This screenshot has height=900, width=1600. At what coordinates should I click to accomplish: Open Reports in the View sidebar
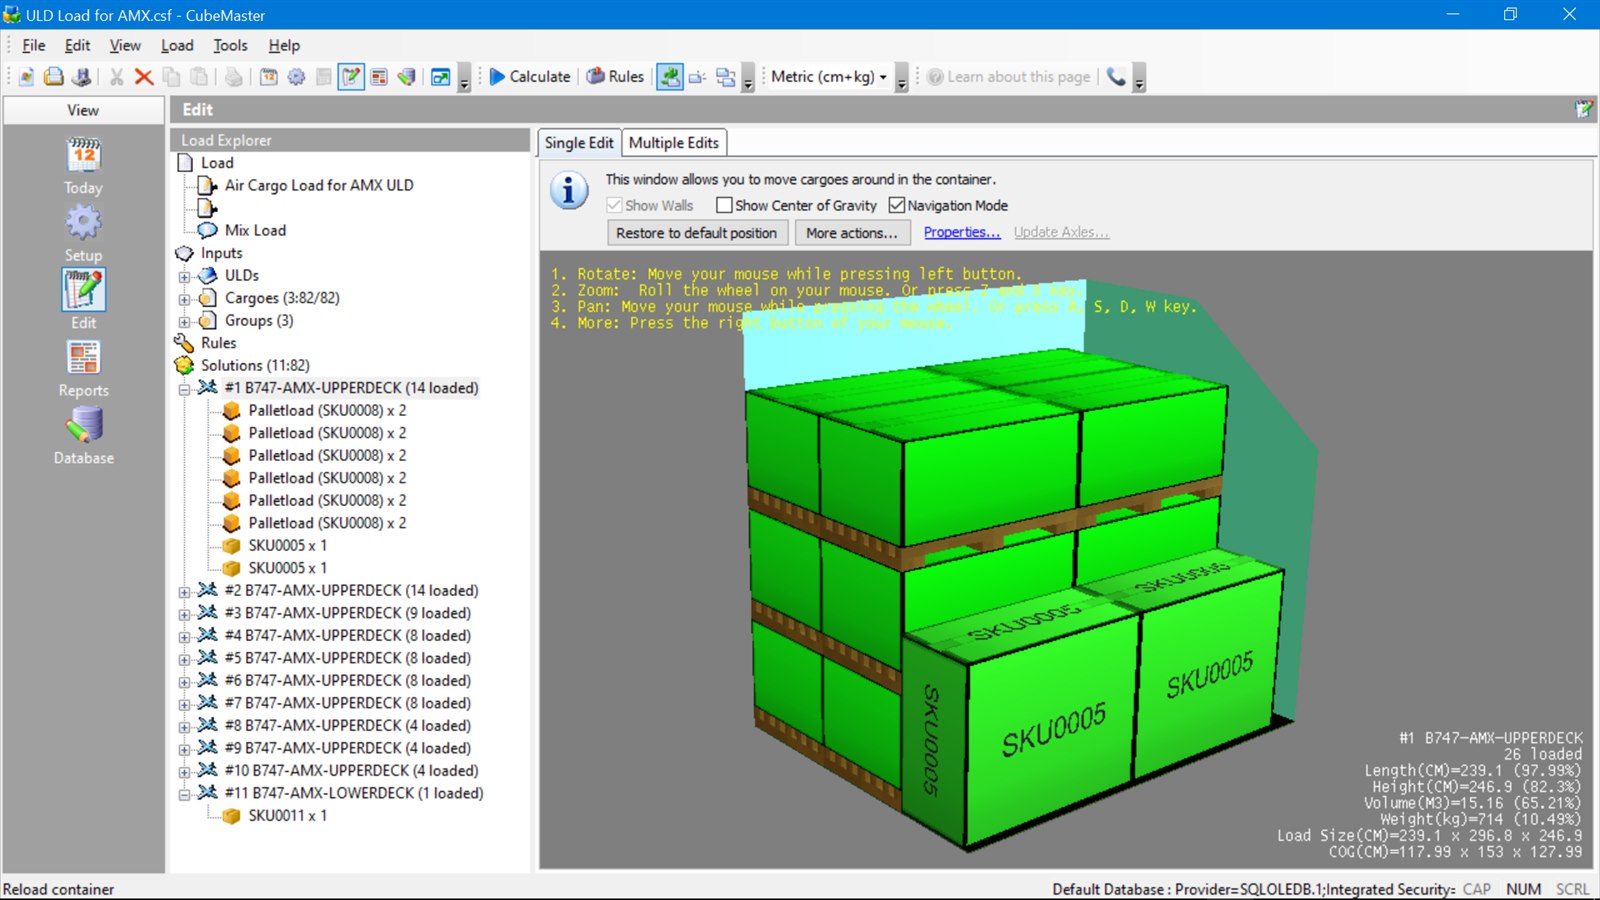[83, 369]
